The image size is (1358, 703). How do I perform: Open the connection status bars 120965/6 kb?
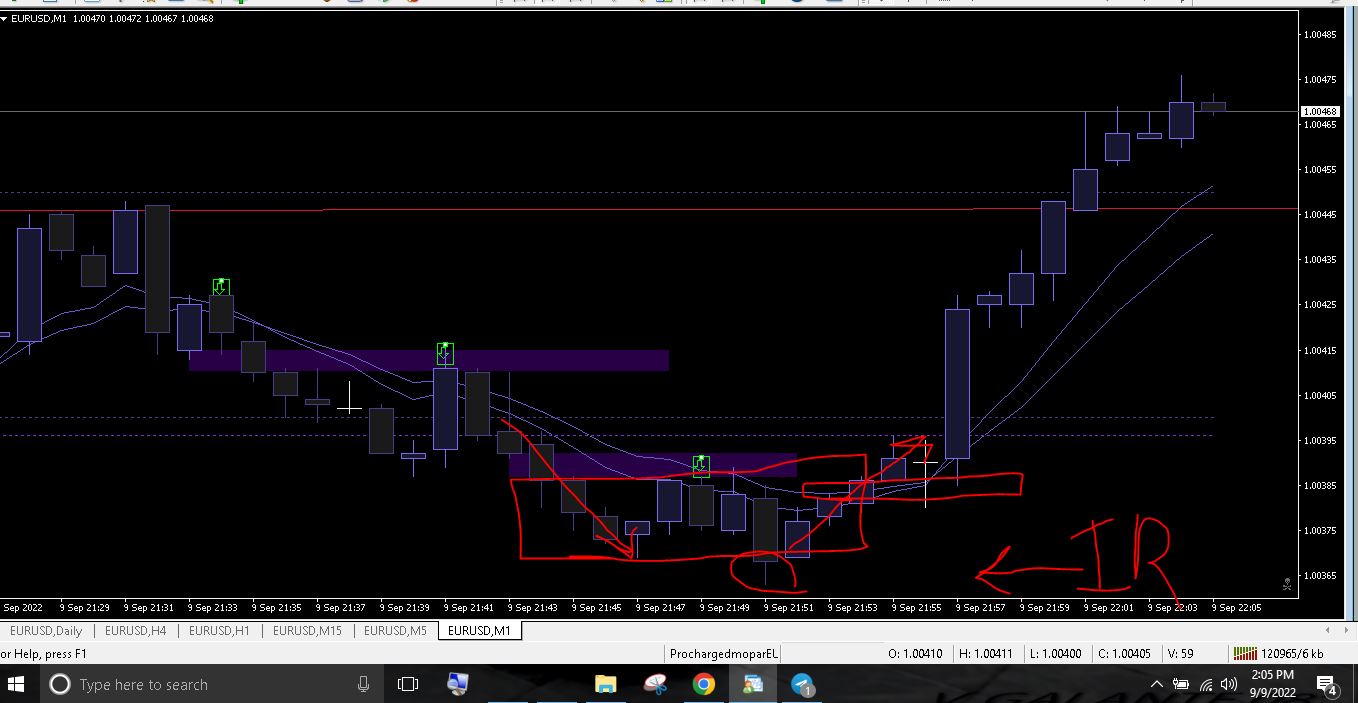pos(1278,654)
